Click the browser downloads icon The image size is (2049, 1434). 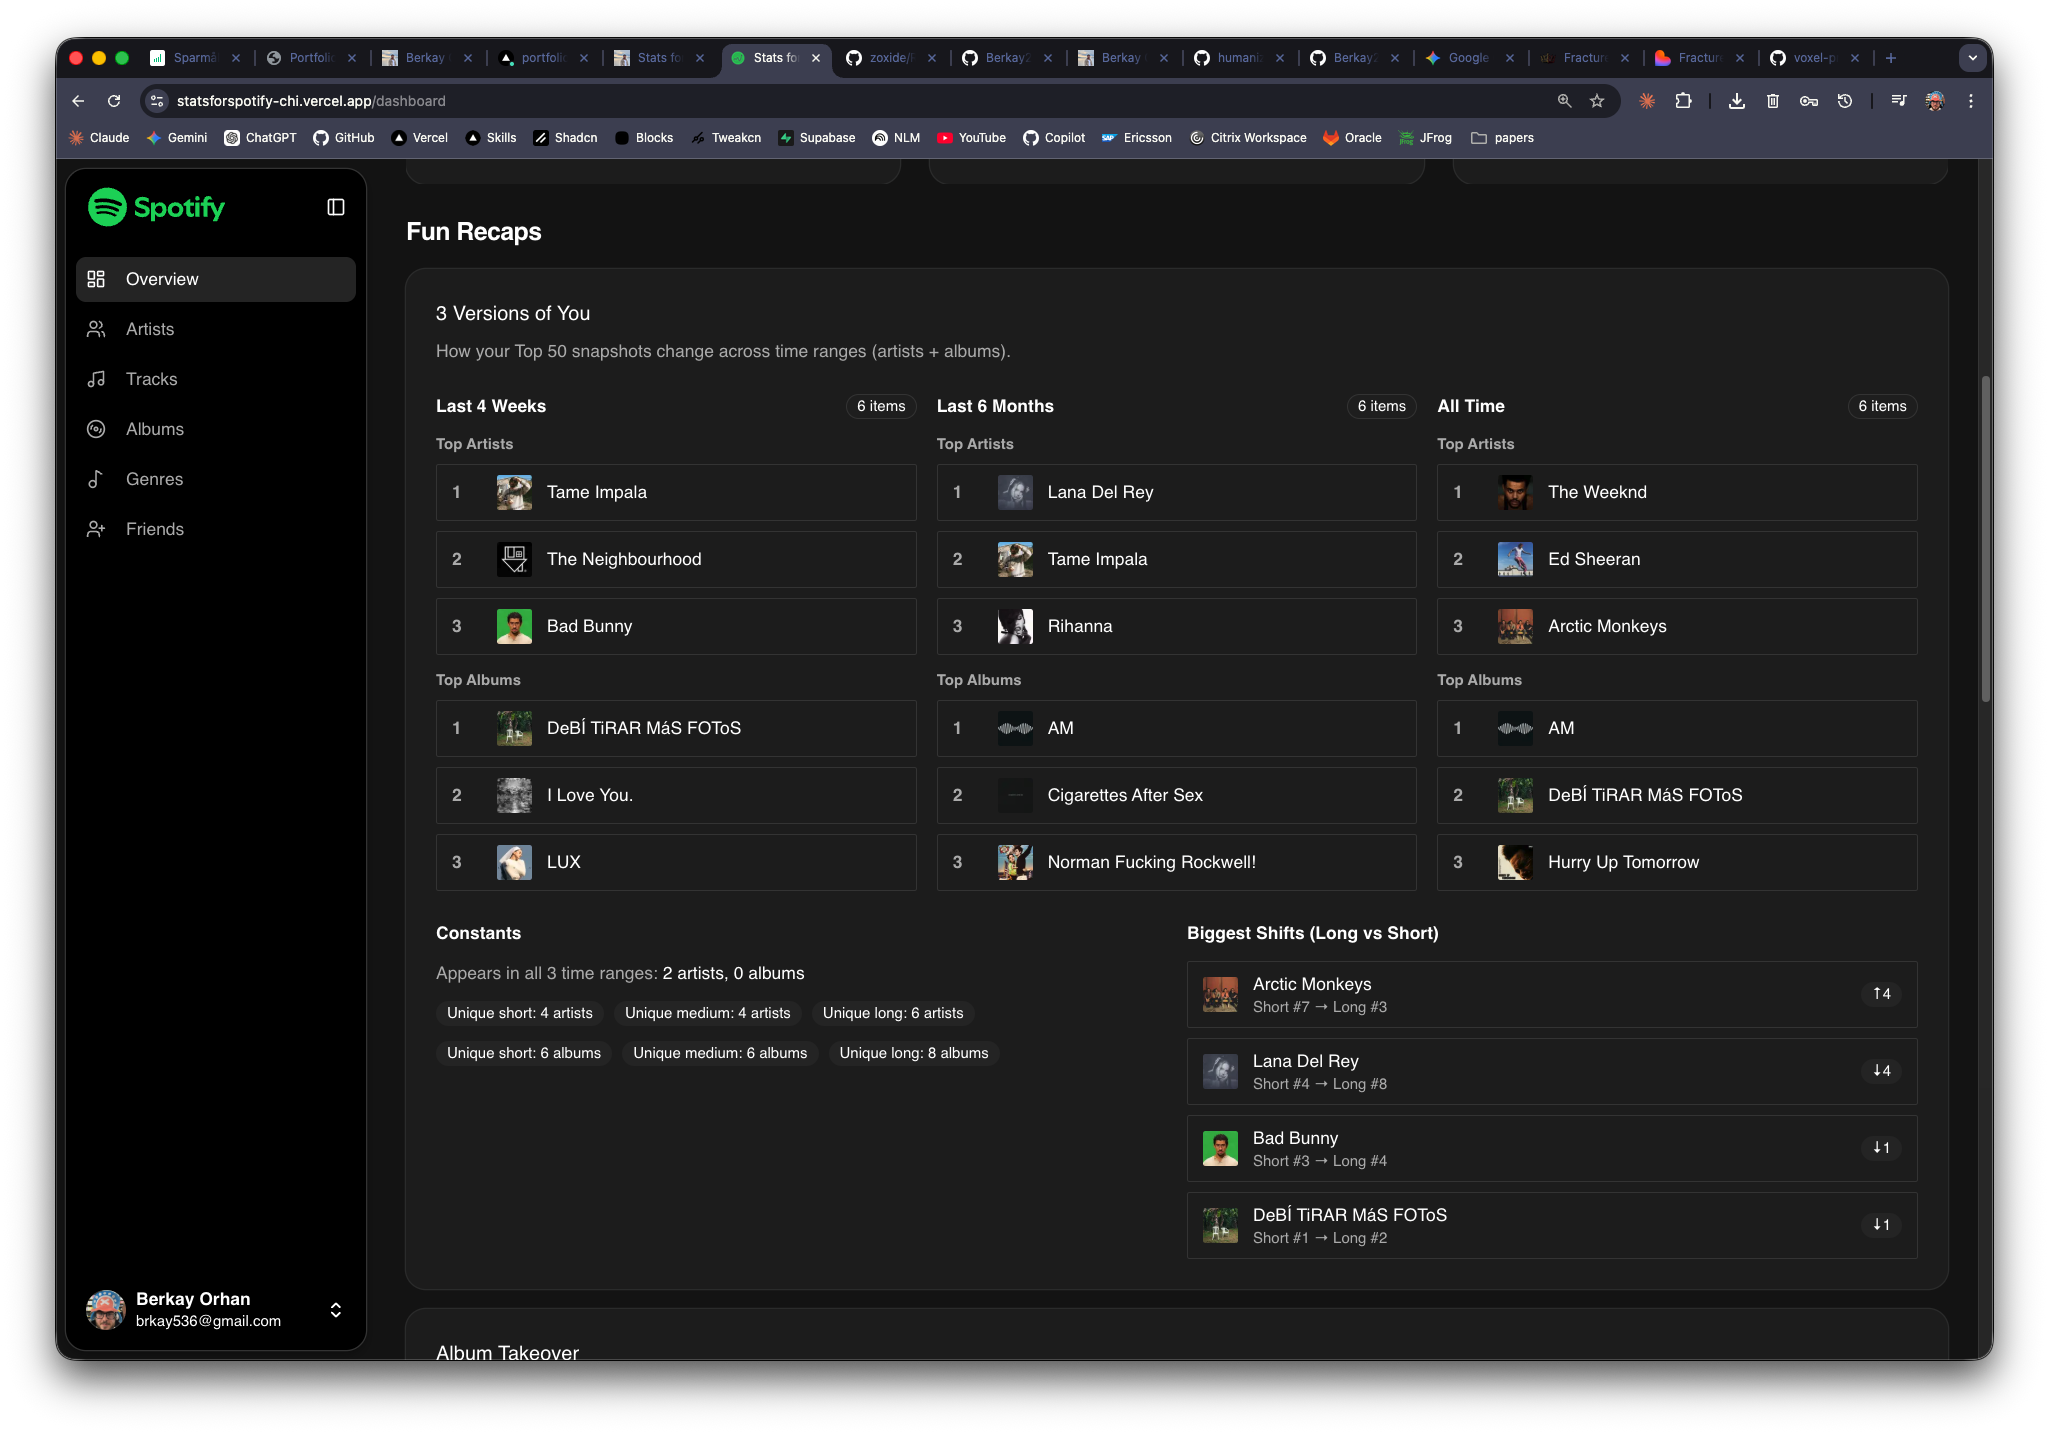point(1737,101)
